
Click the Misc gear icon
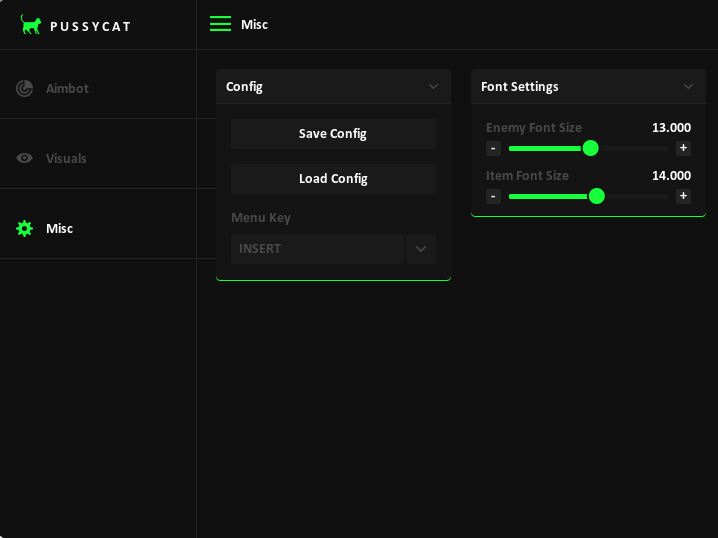25,229
